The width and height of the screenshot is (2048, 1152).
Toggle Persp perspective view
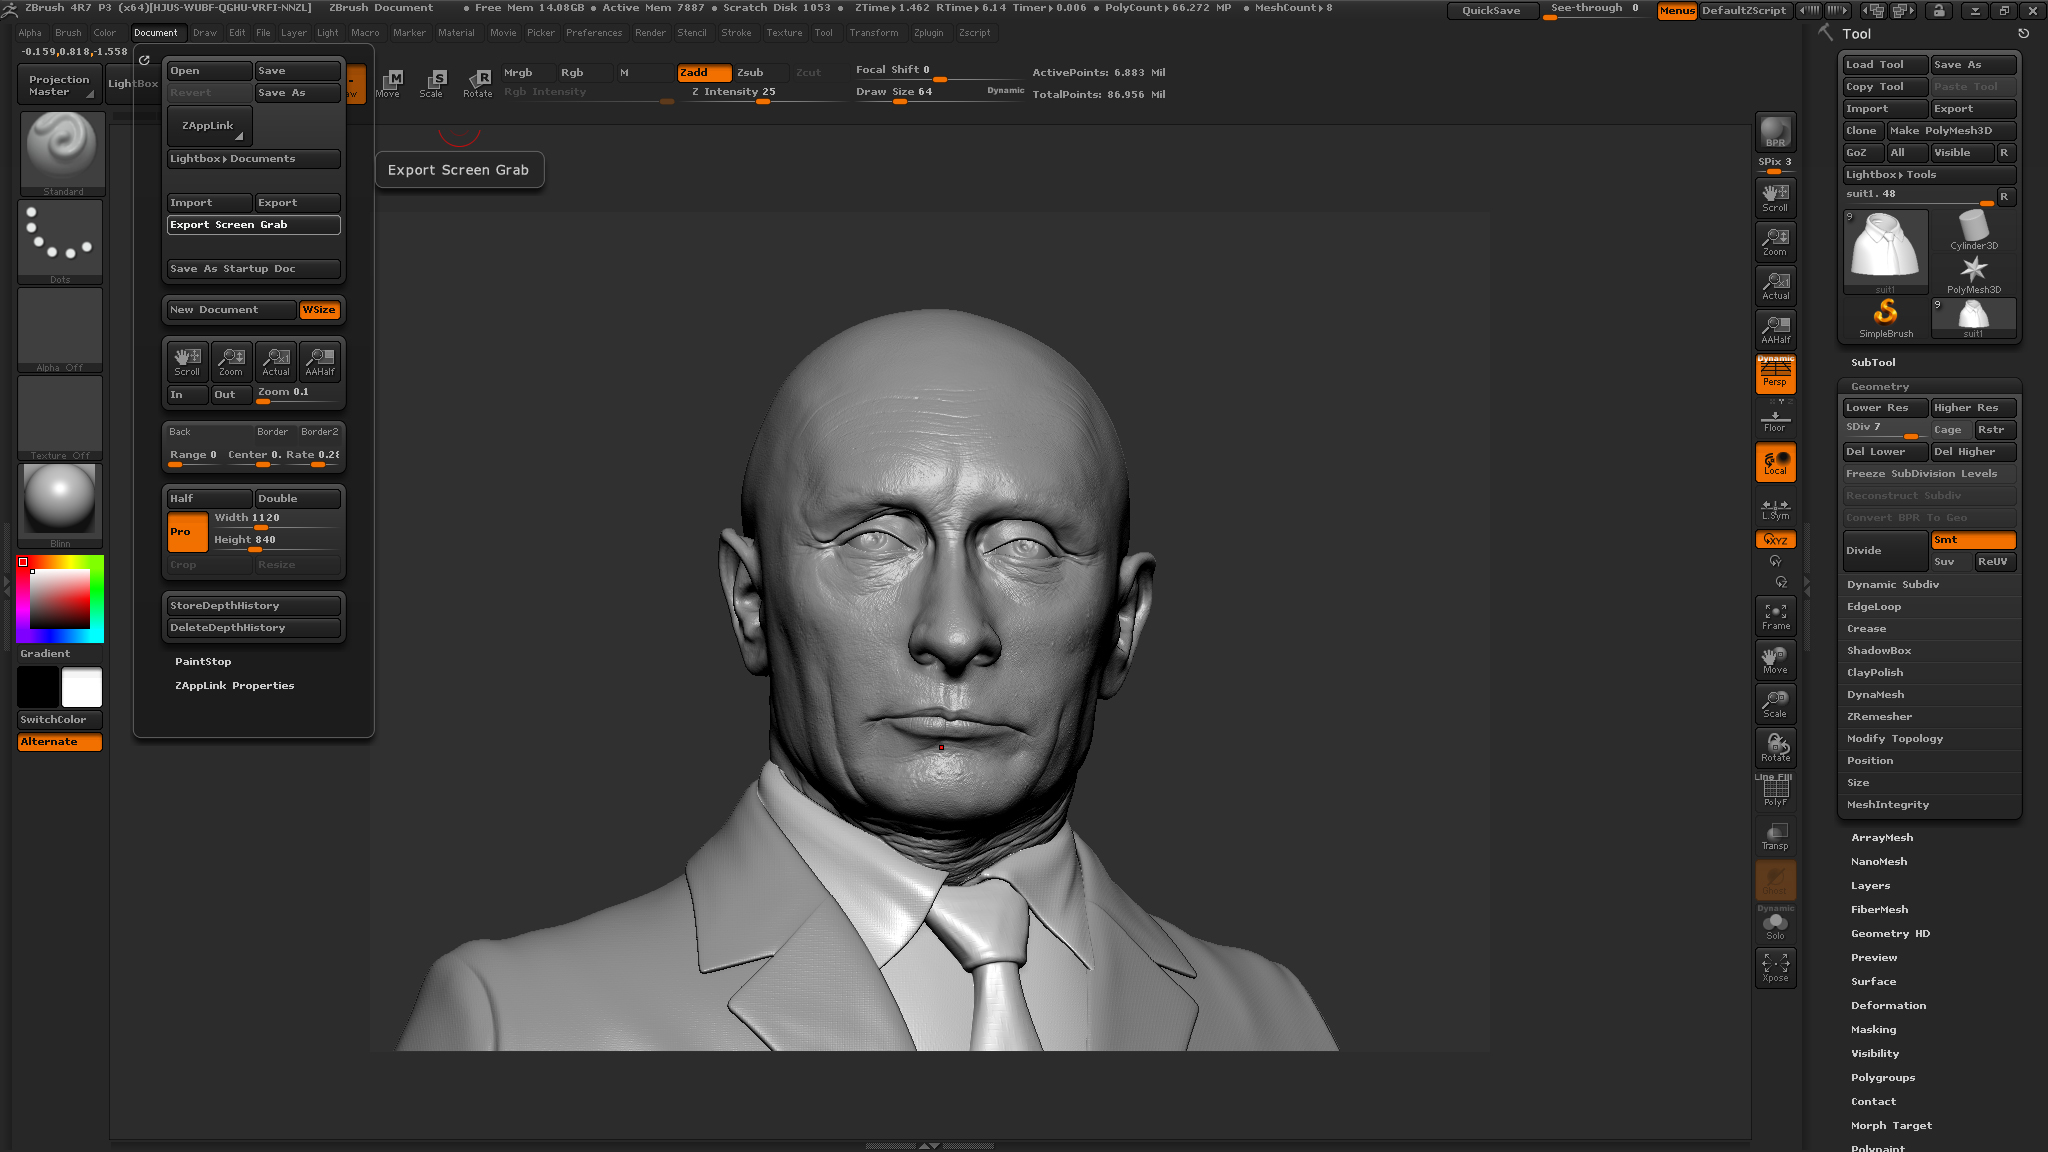click(1775, 373)
